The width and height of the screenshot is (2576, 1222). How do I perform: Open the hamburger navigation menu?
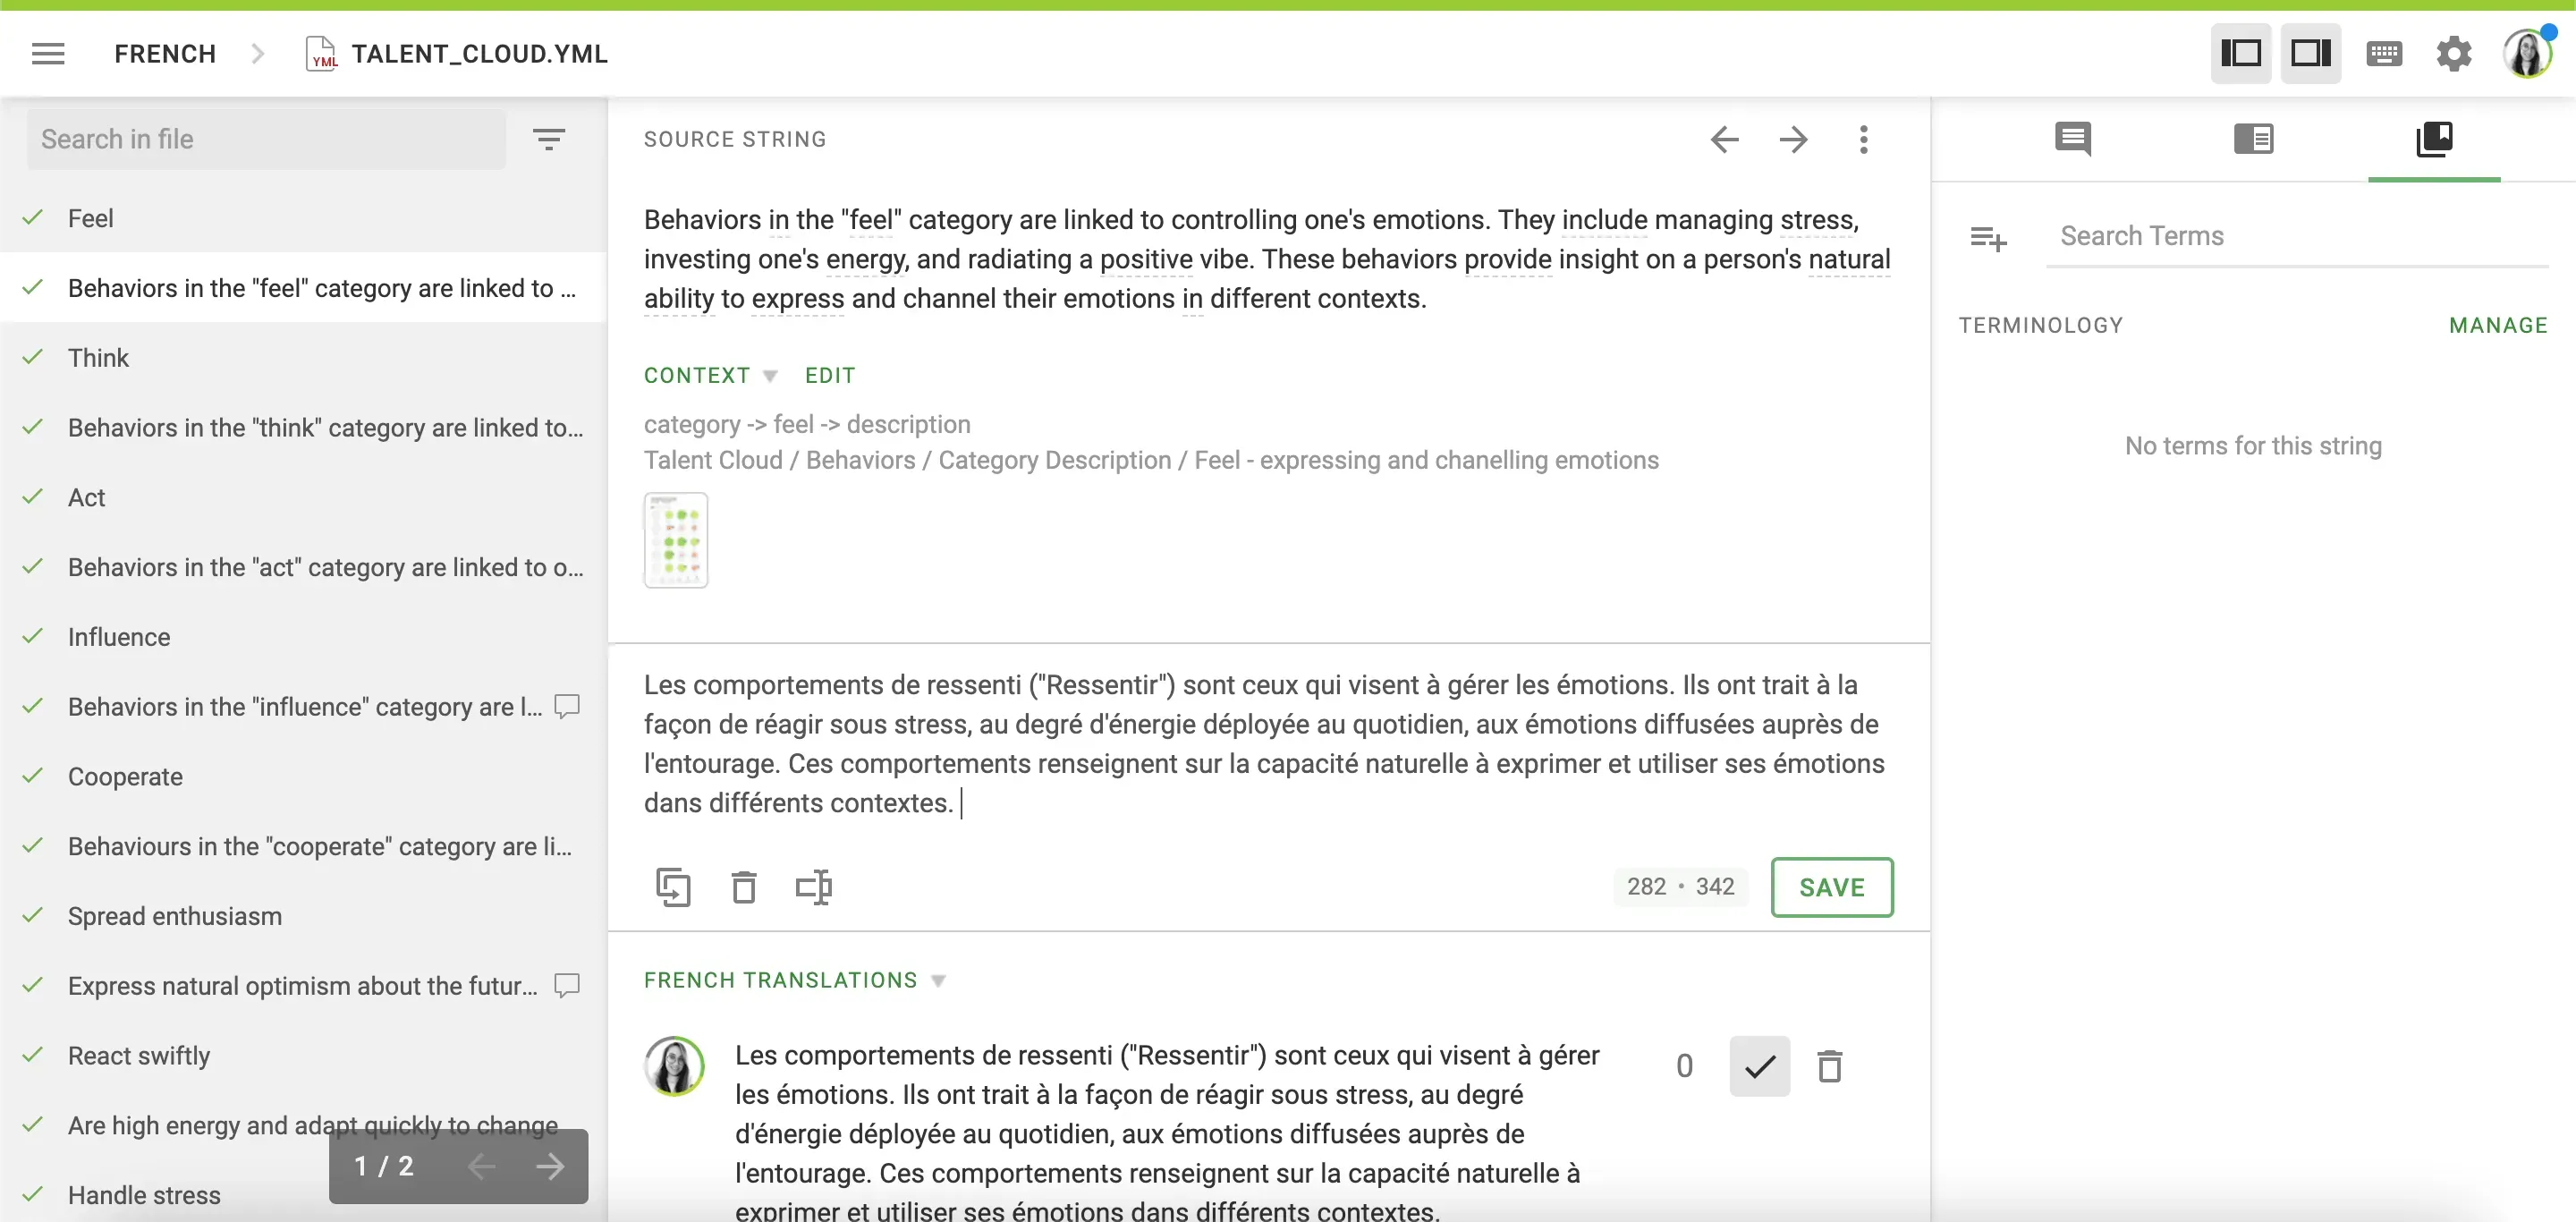click(48, 53)
